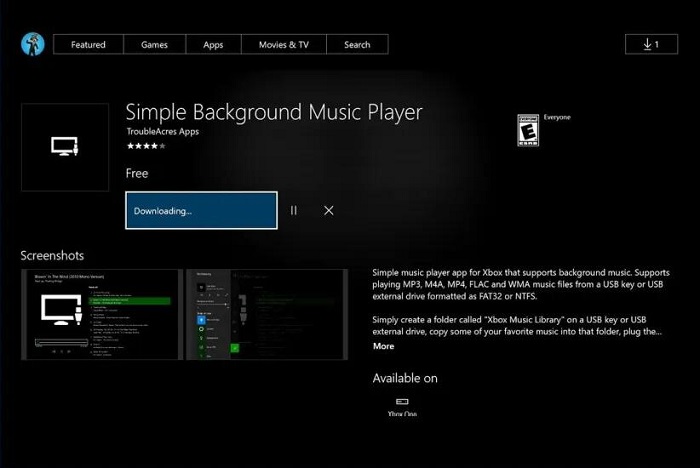Go to the Apps tab
The image size is (700, 468).
pos(213,45)
